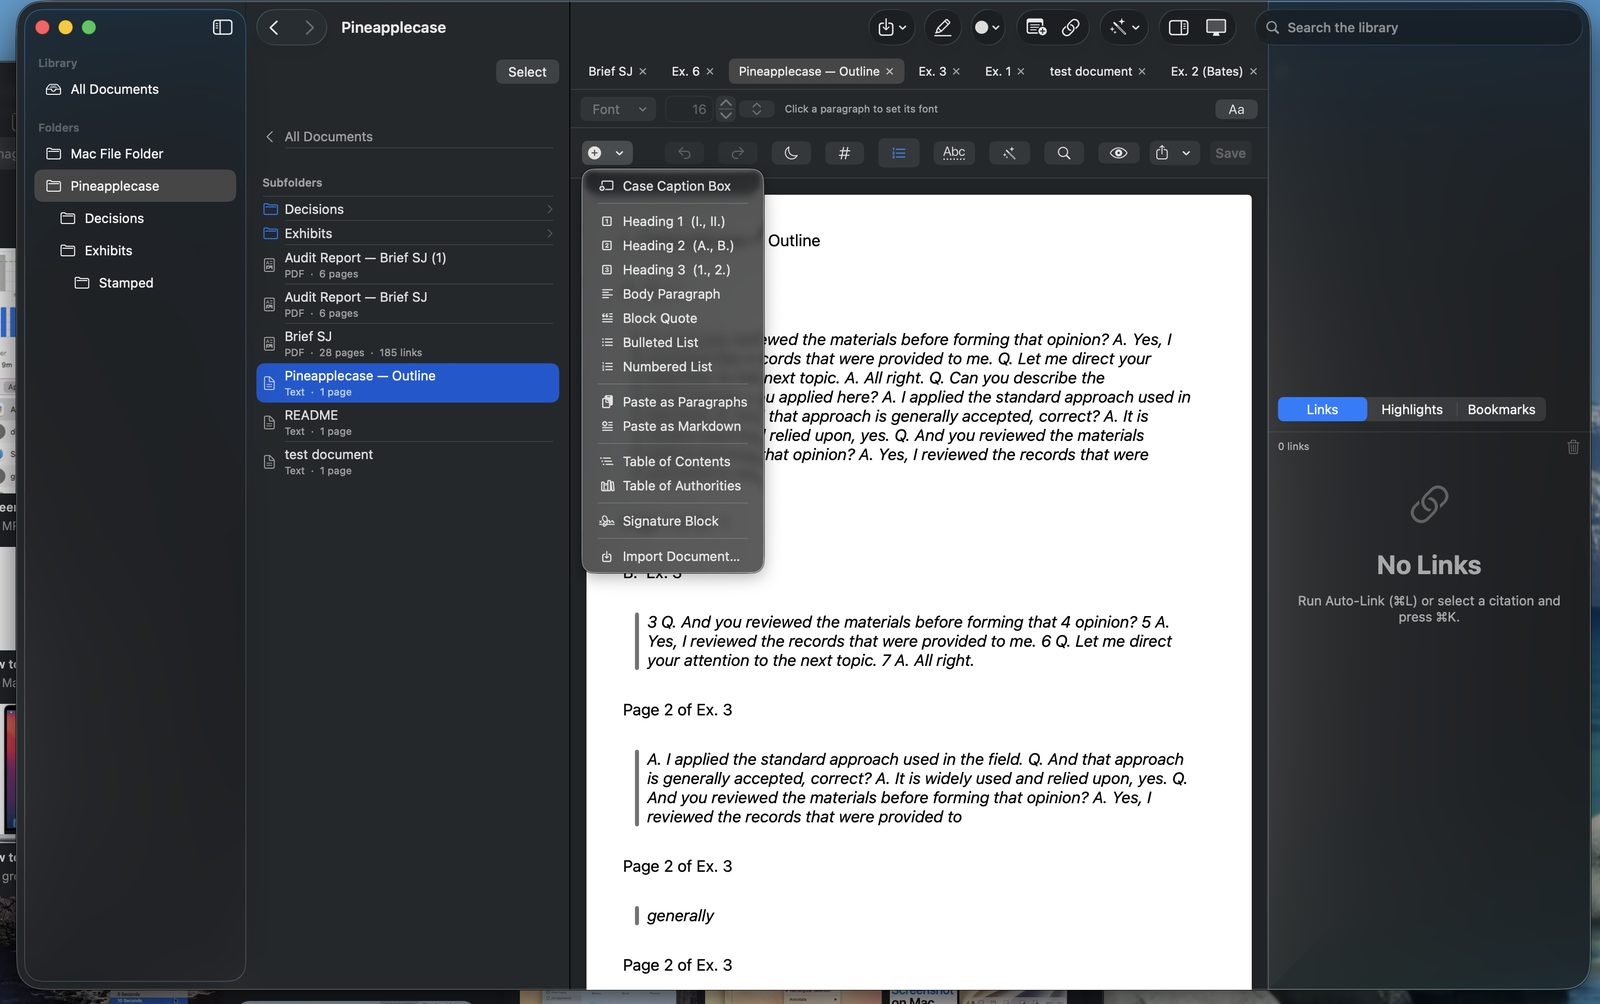Toggle the right inspector panel icon
Viewport: 1600px width, 1004px height.
[x=1178, y=27]
